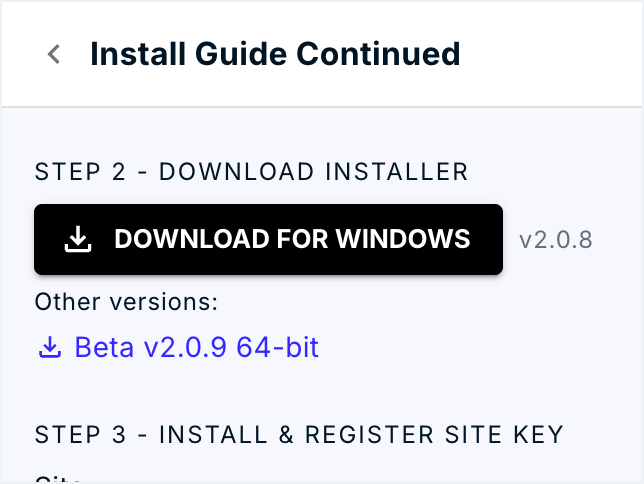
Task: Click REGISTER SITE KEY in the Step 3 heading
Action: click(434, 434)
